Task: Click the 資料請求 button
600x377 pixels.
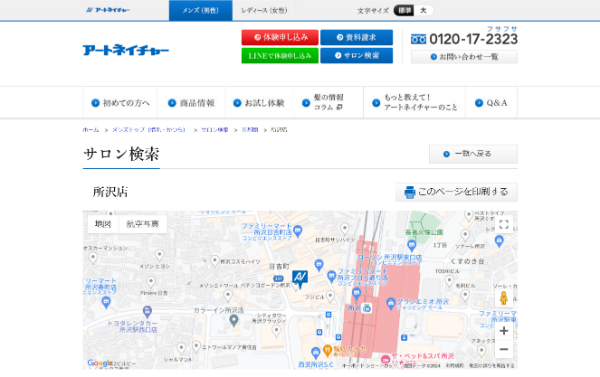Action: [x=356, y=37]
